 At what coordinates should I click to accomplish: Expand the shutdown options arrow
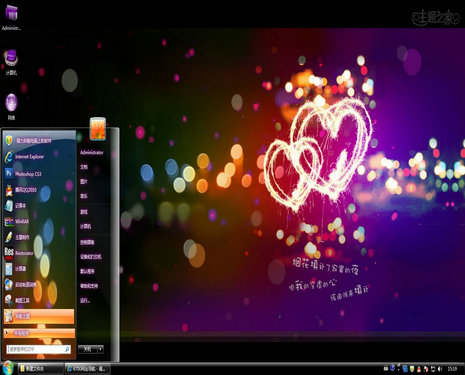click(100, 349)
